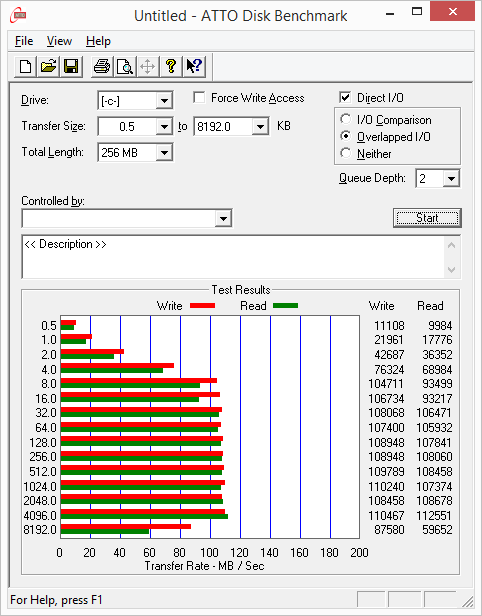
Task: Click the Description scrollbar down arrow
Action: click(451, 270)
